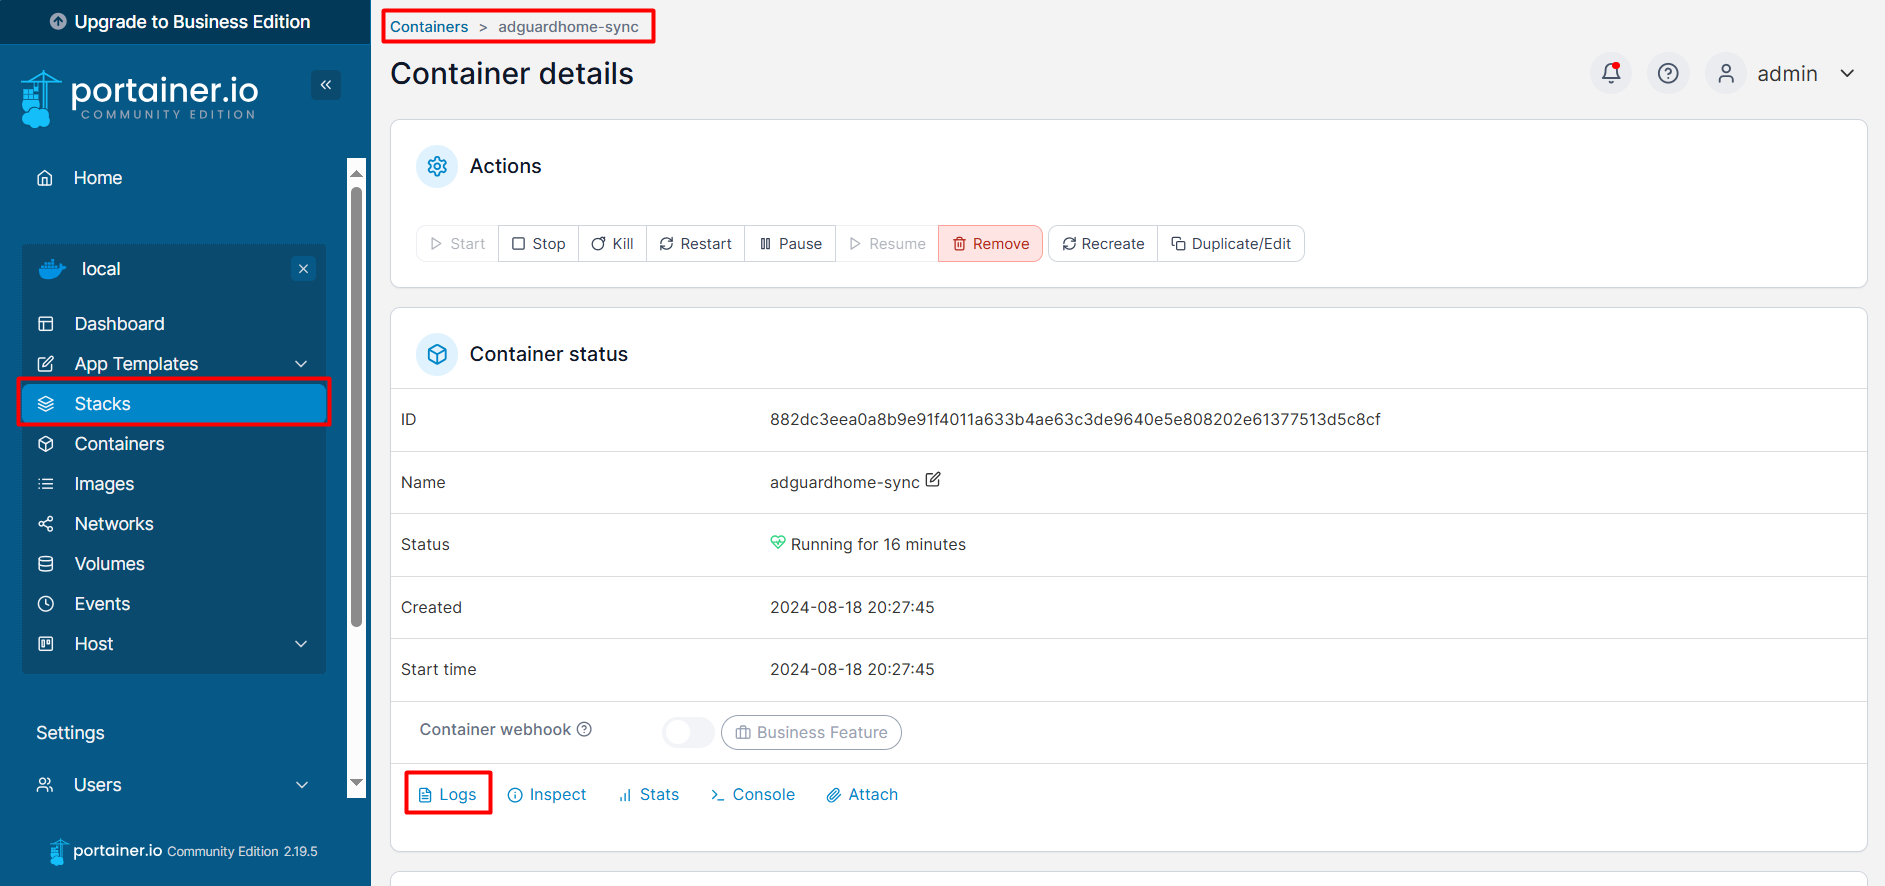The height and width of the screenshot is (886, 1885).
Task: Click the sidebar scroll-up arrow
Action: (356, 174)
